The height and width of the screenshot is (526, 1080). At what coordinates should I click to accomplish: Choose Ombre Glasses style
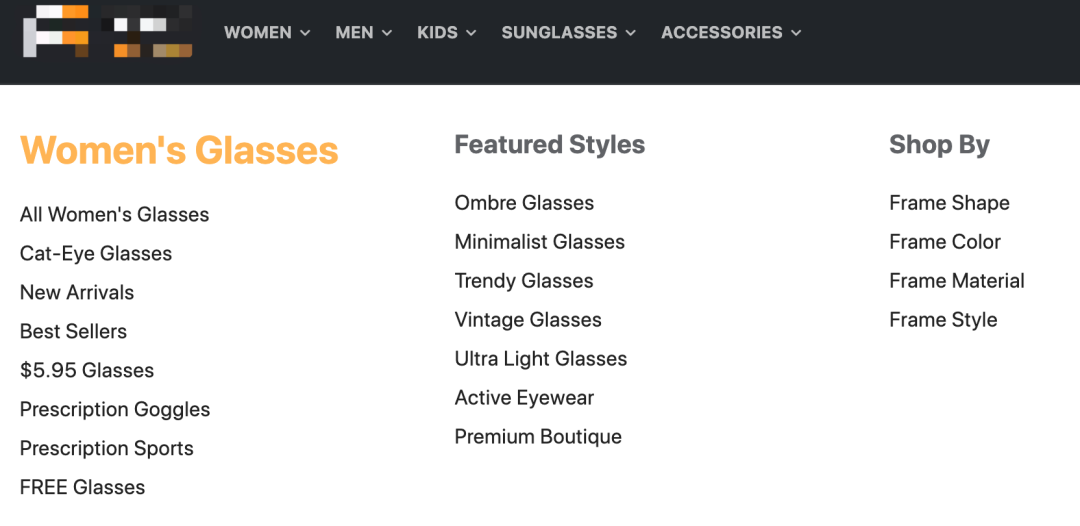[x=524, y=203]
